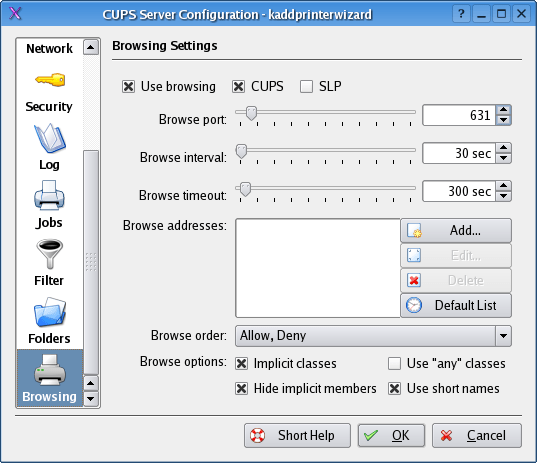Viewport: 537px width, 463px height.
Task: Enable the SLP protocol checkbox
Action: click(x=306, y=87)
